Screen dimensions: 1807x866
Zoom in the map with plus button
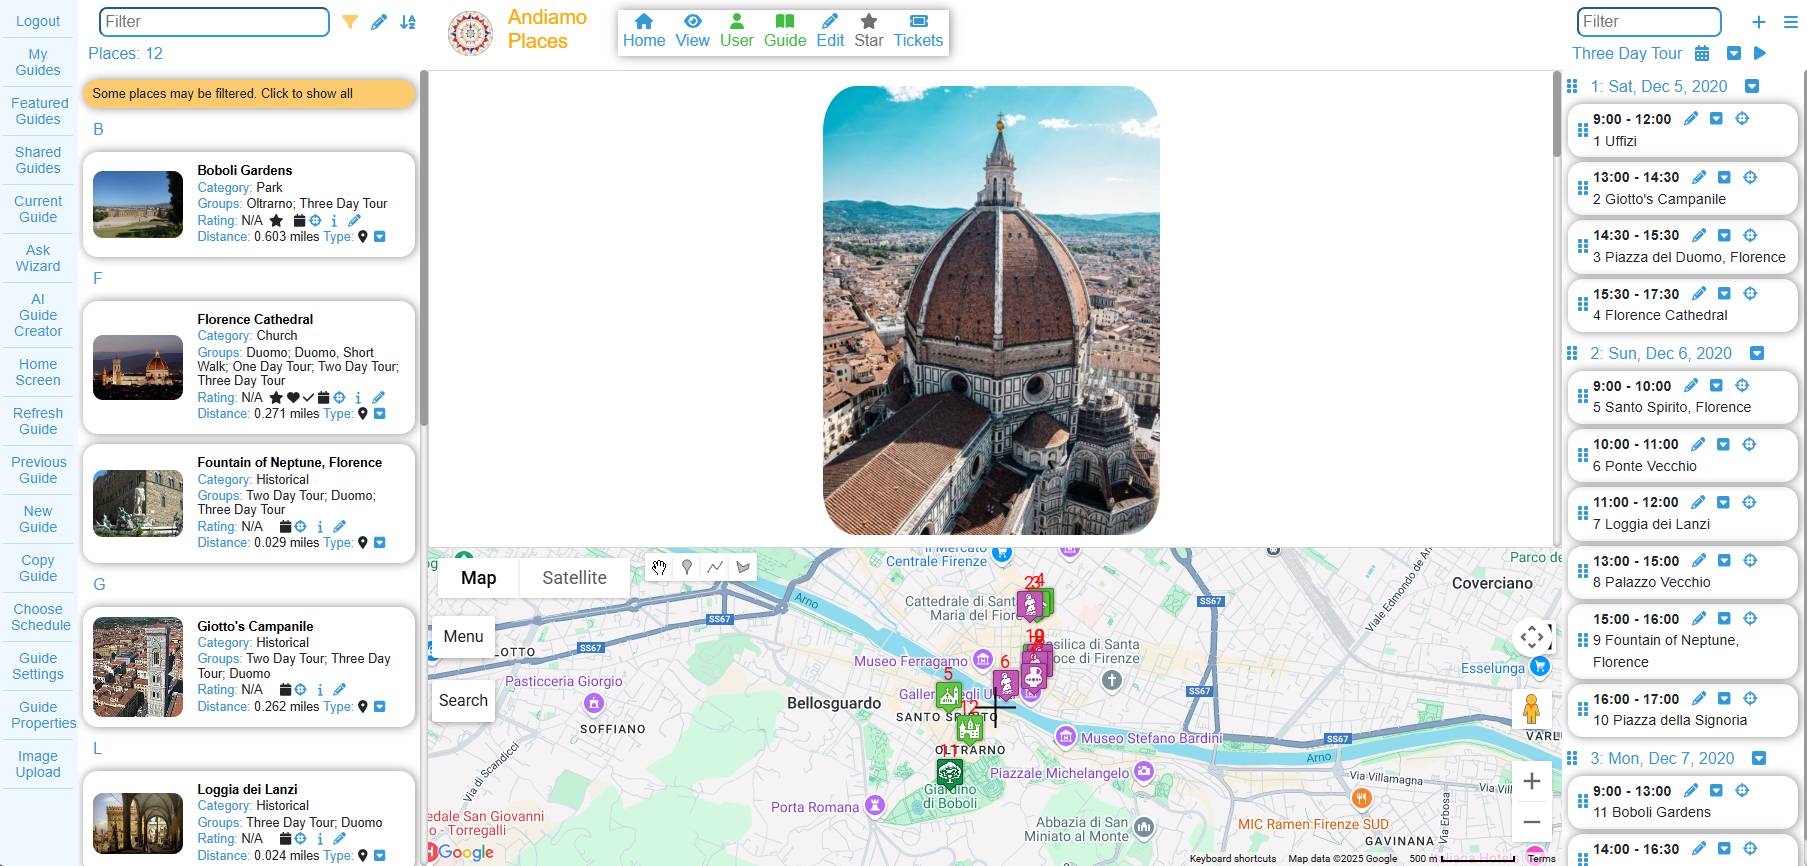tap(1532, 782)
